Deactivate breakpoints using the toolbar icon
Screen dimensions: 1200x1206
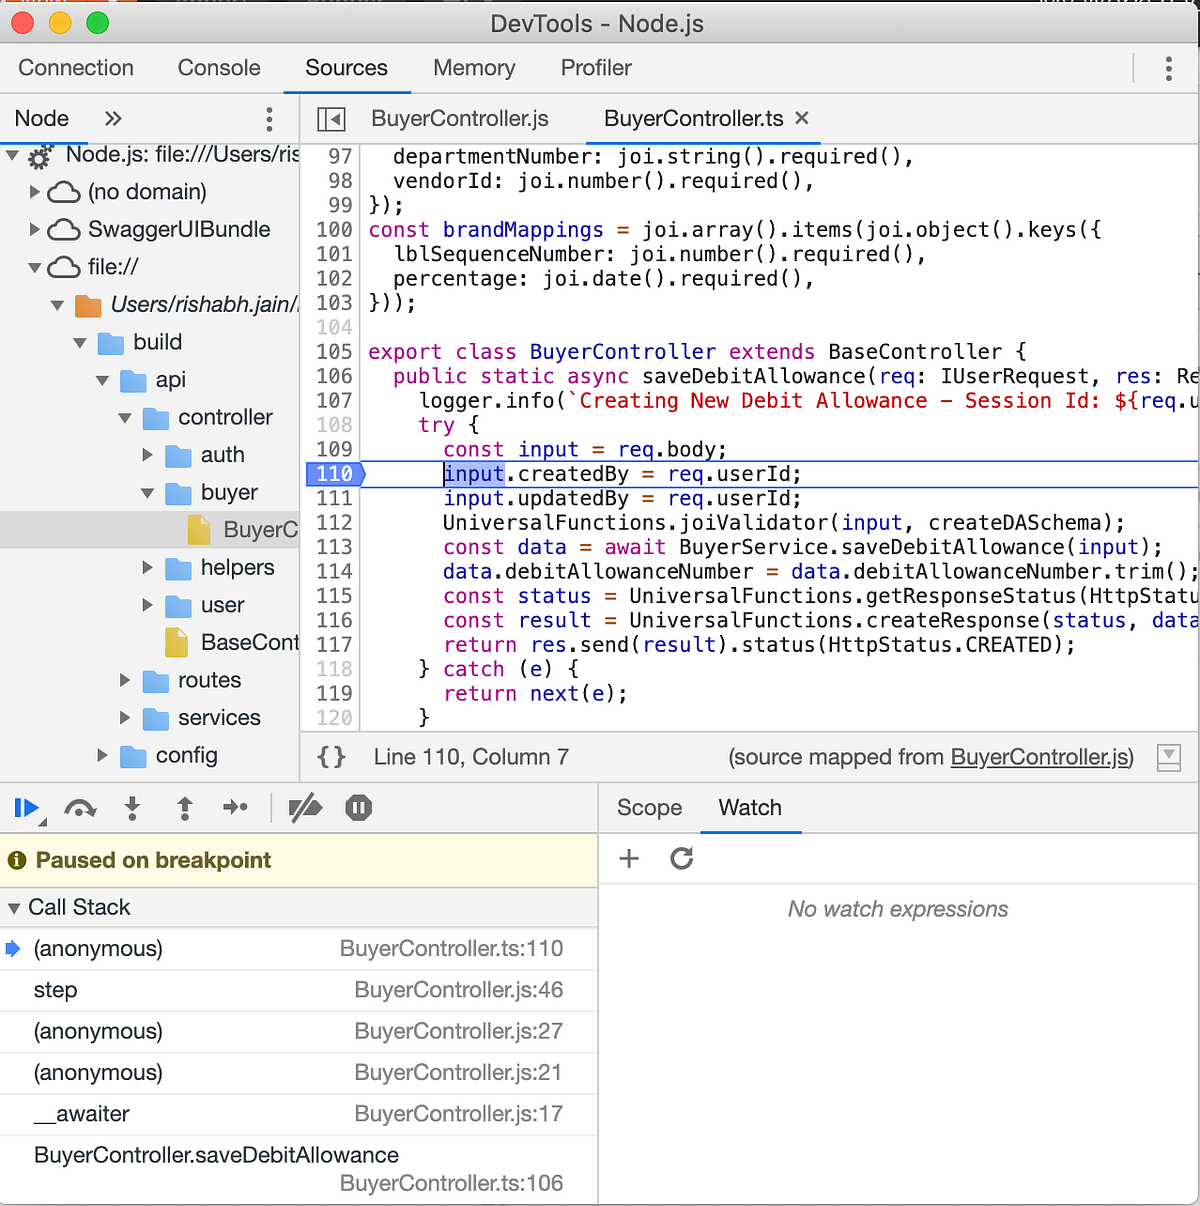tap(305, 808)
